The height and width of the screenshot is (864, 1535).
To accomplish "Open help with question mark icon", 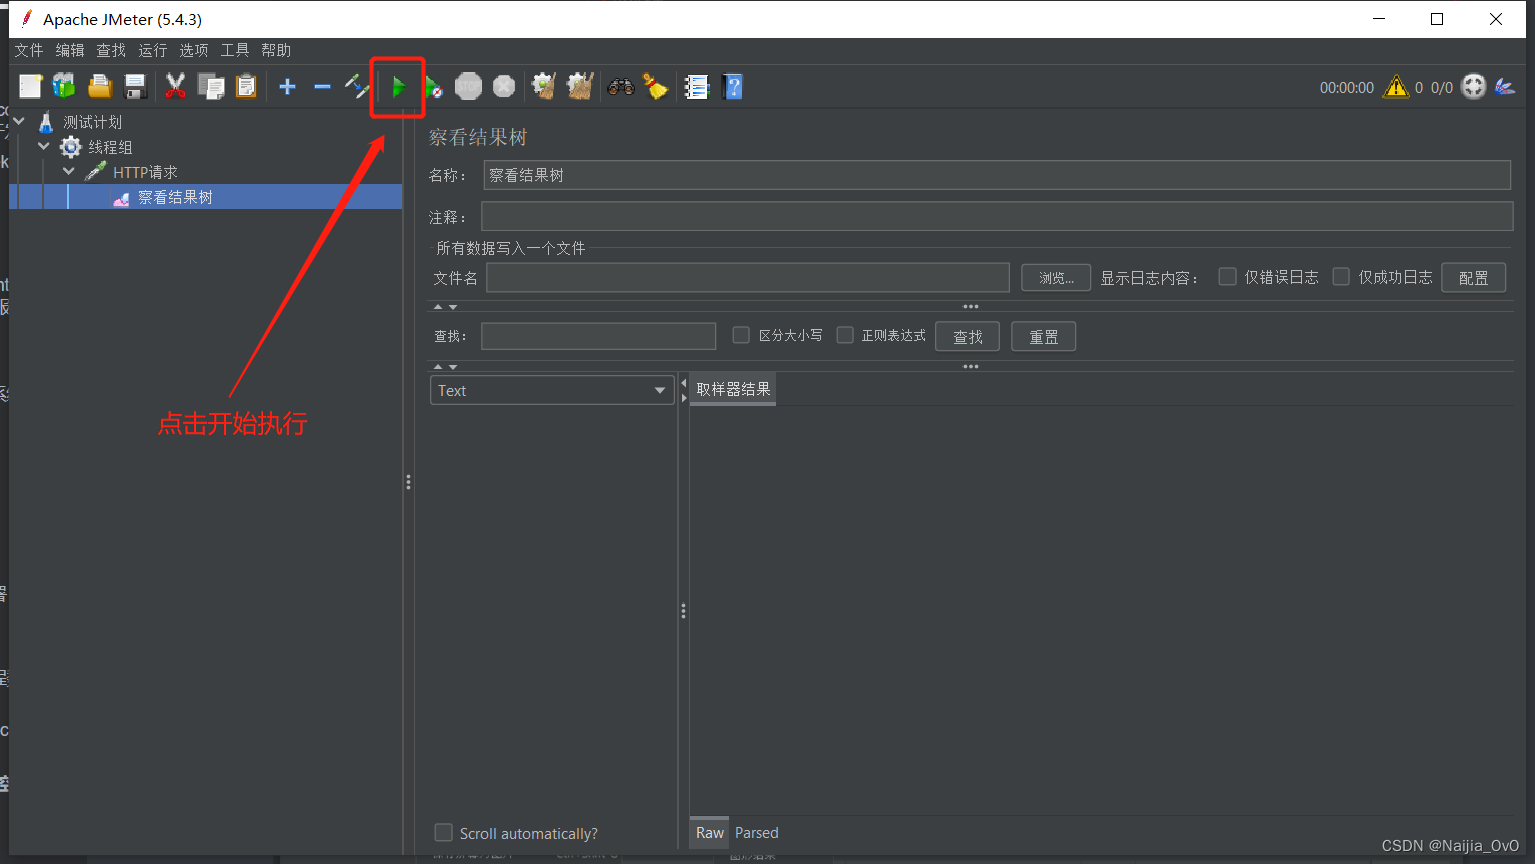I will (733, 87).
